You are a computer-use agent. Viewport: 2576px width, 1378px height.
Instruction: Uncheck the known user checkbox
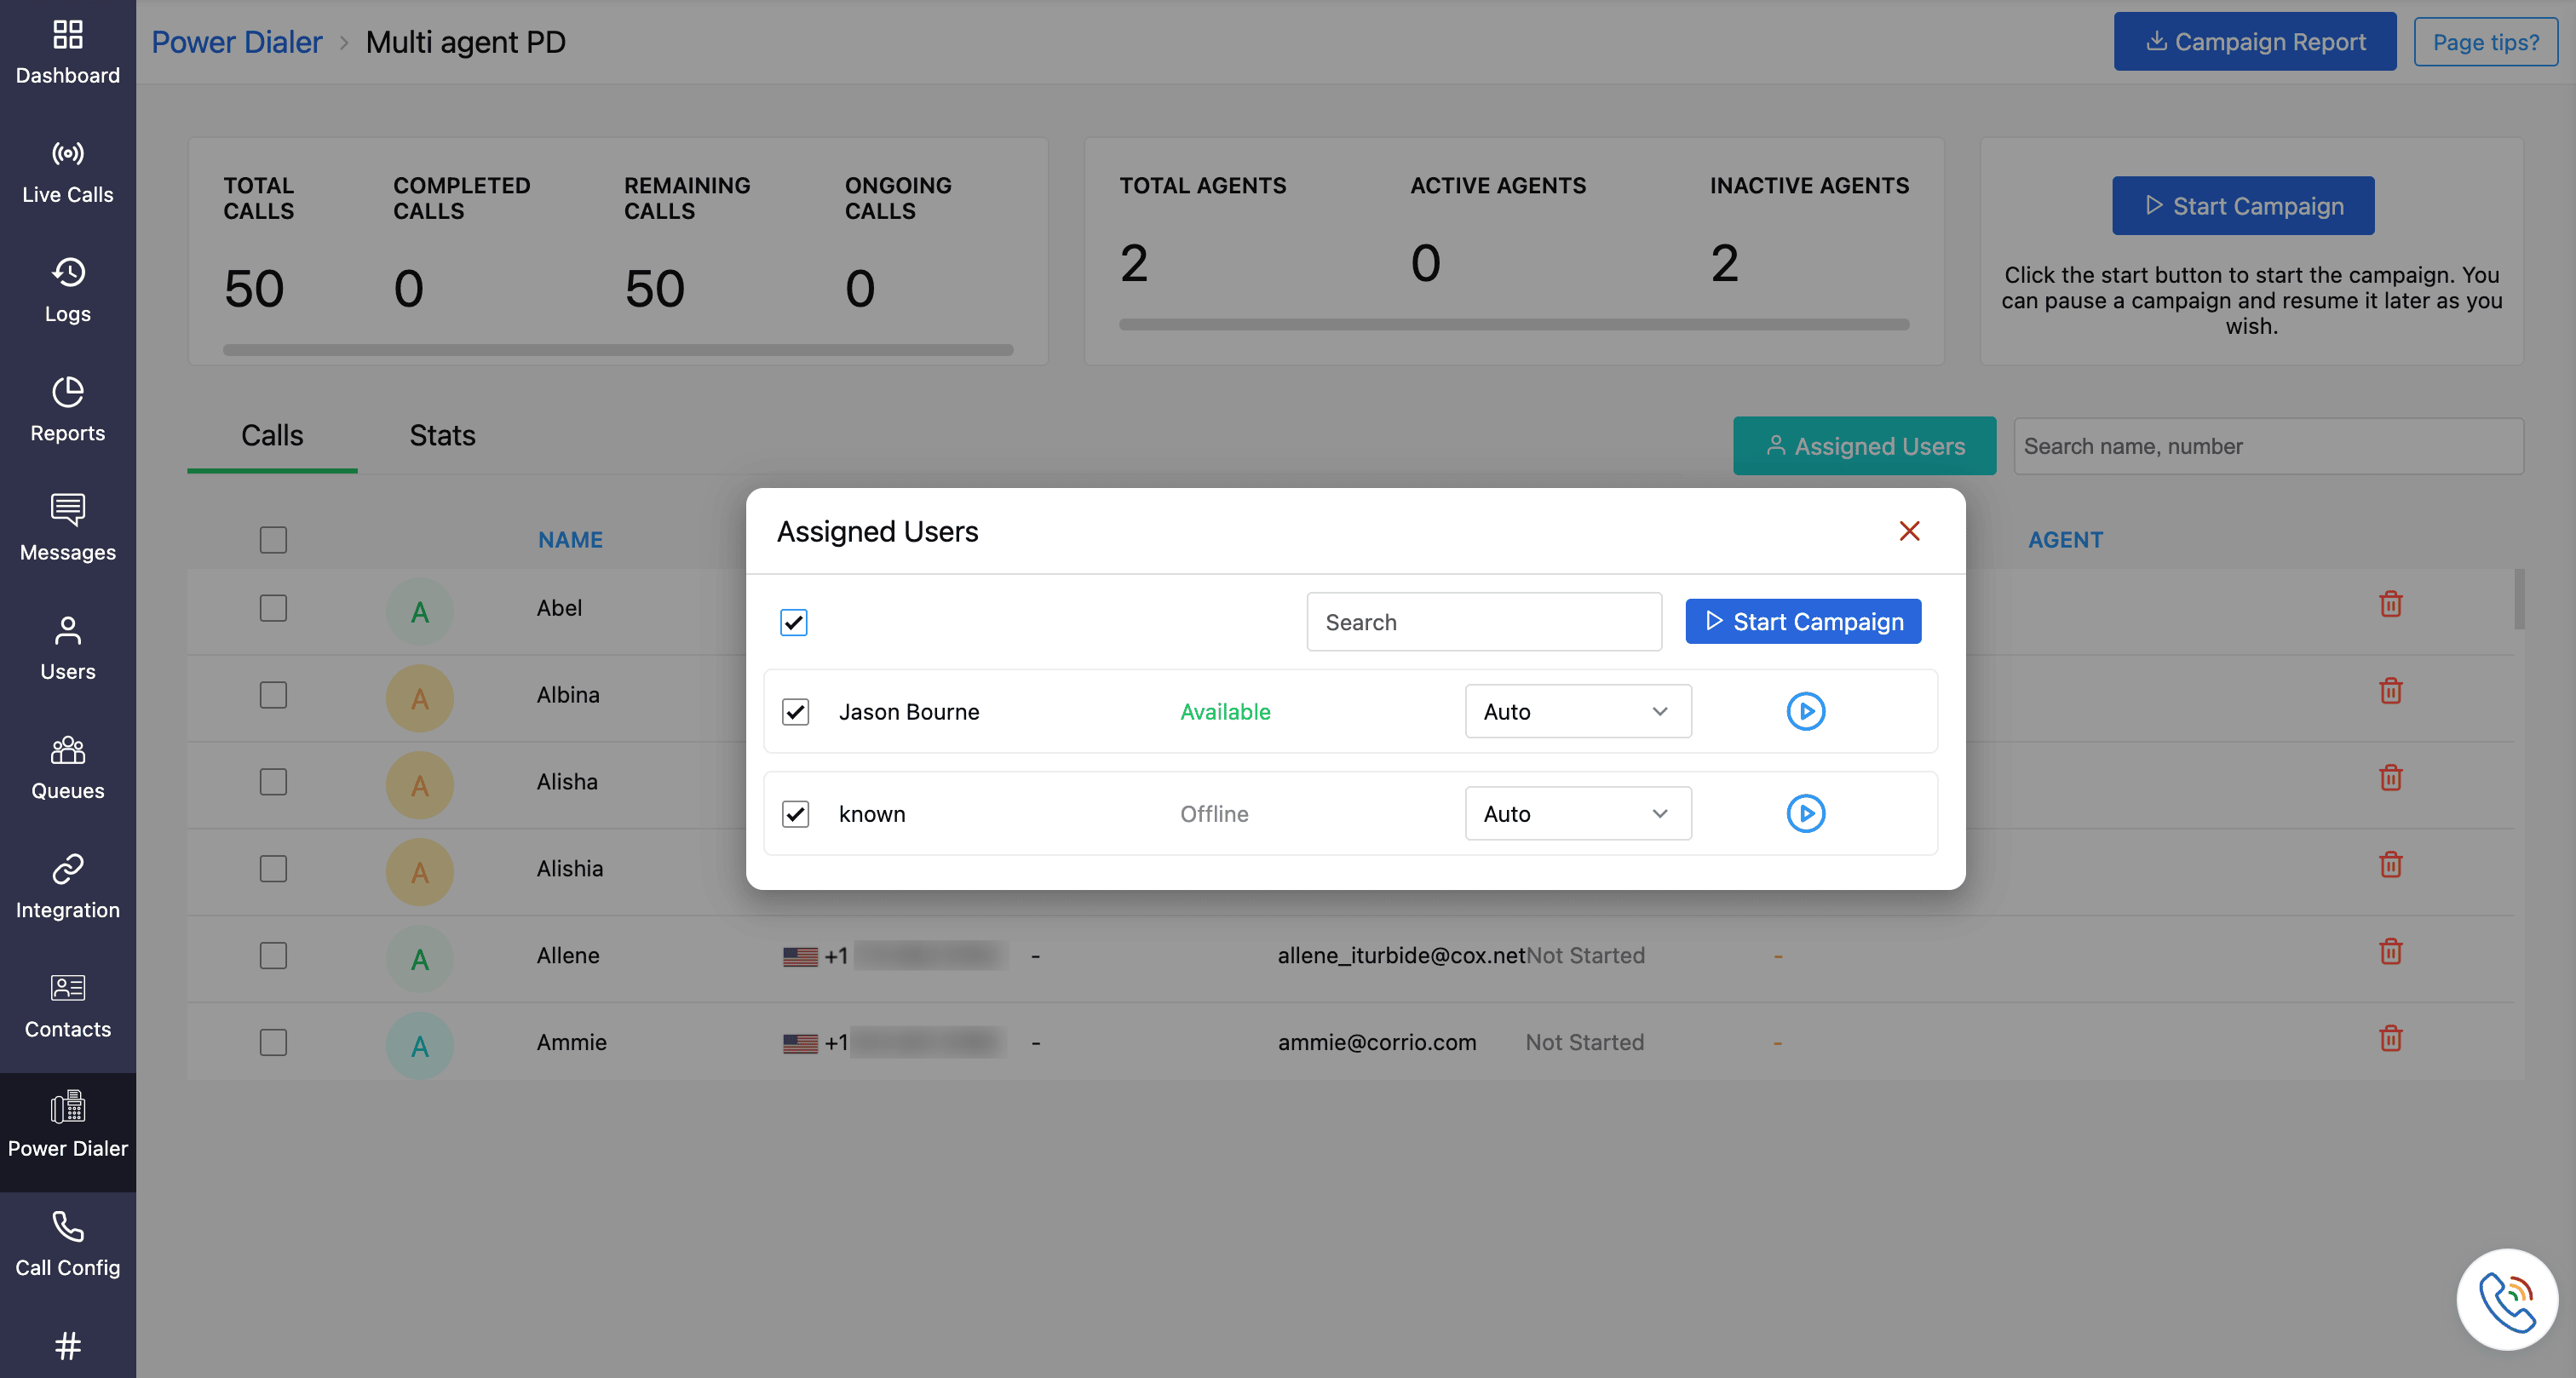coord(795,814)
